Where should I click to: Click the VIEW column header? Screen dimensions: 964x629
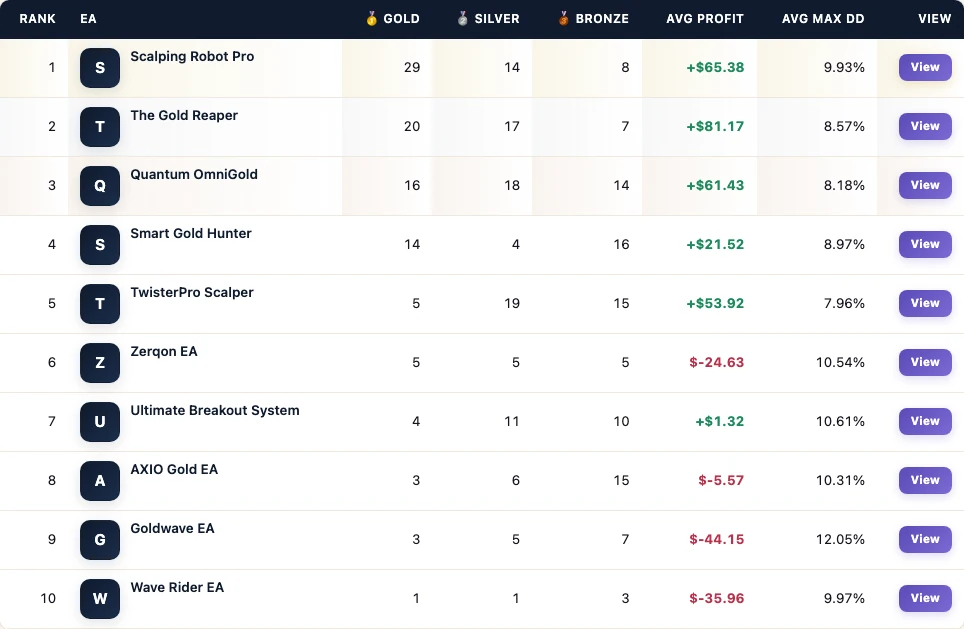[x=934, y=18]
